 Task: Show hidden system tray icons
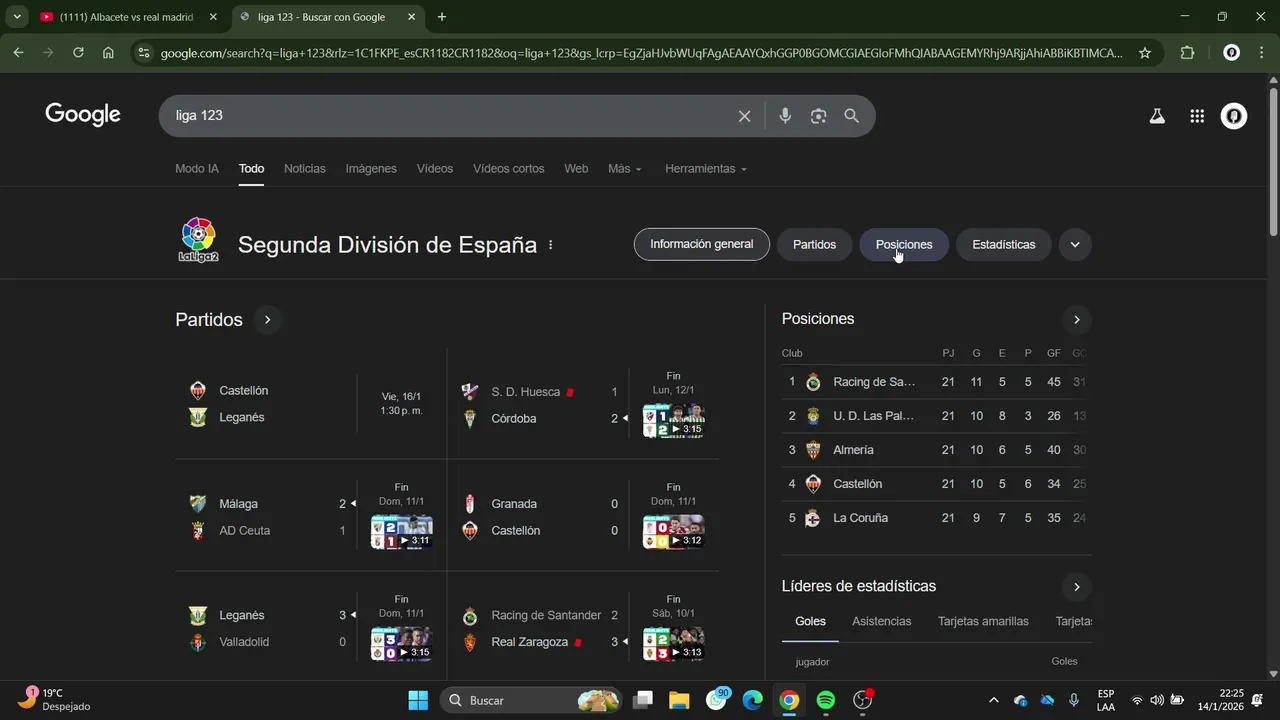pos(993,700)
